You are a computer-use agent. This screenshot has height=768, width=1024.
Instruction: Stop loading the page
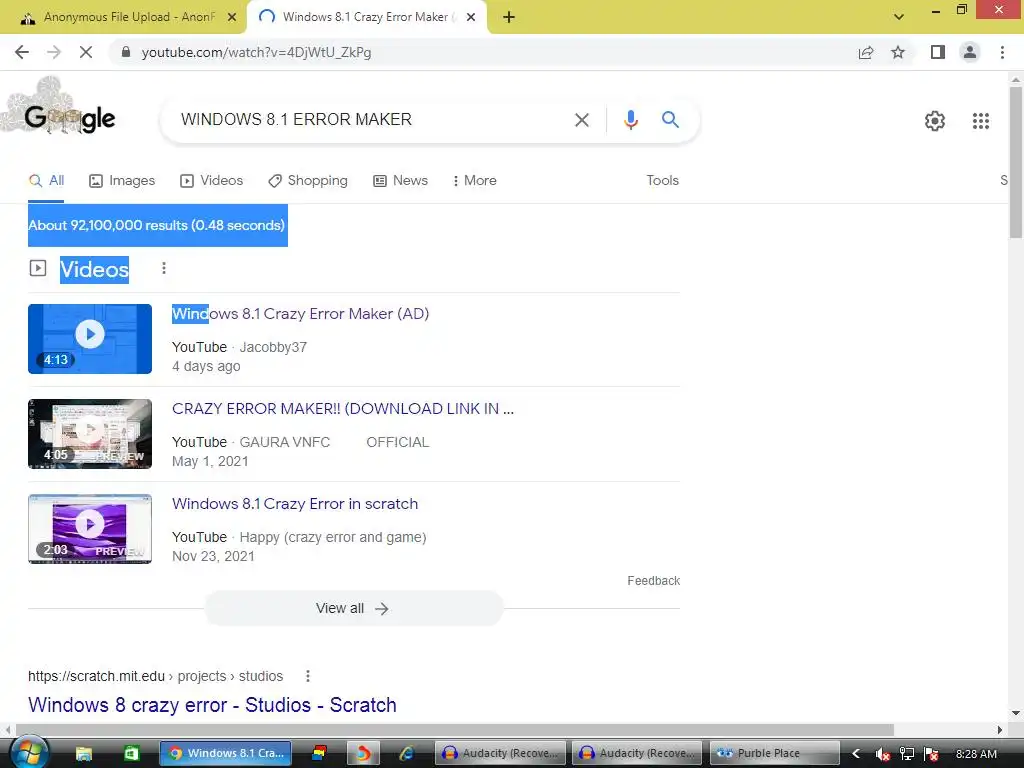86,52
